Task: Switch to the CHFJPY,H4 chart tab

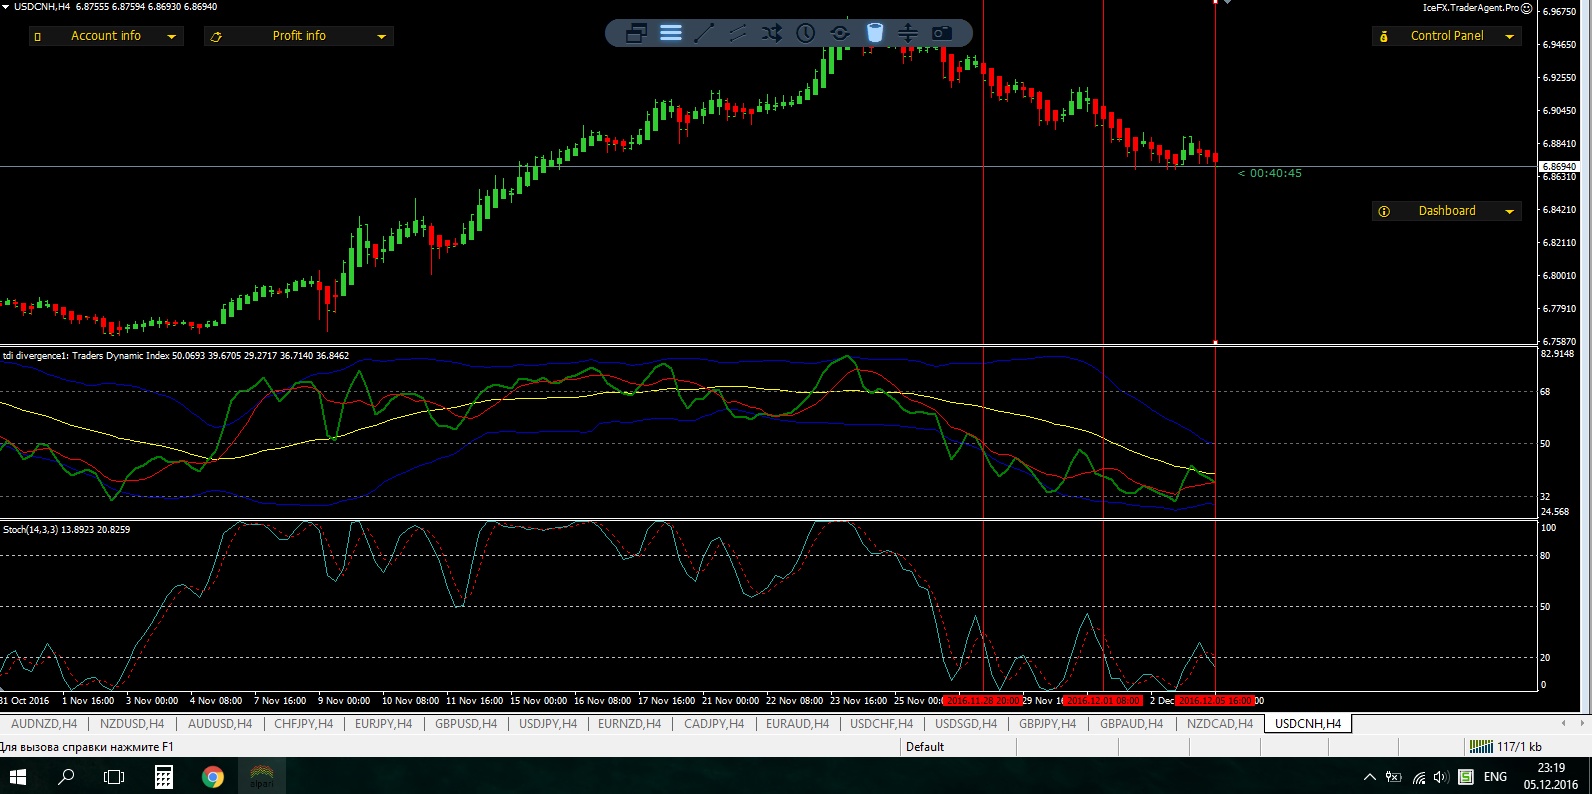Action: coord(304,724)
